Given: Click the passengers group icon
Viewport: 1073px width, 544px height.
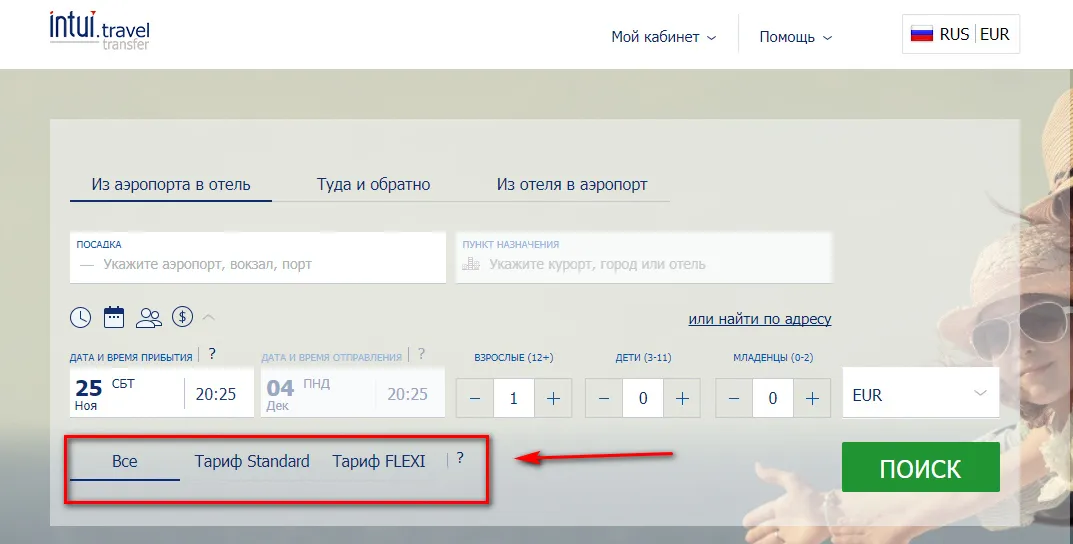Looking at the screenshot, I should coord(148,318).
